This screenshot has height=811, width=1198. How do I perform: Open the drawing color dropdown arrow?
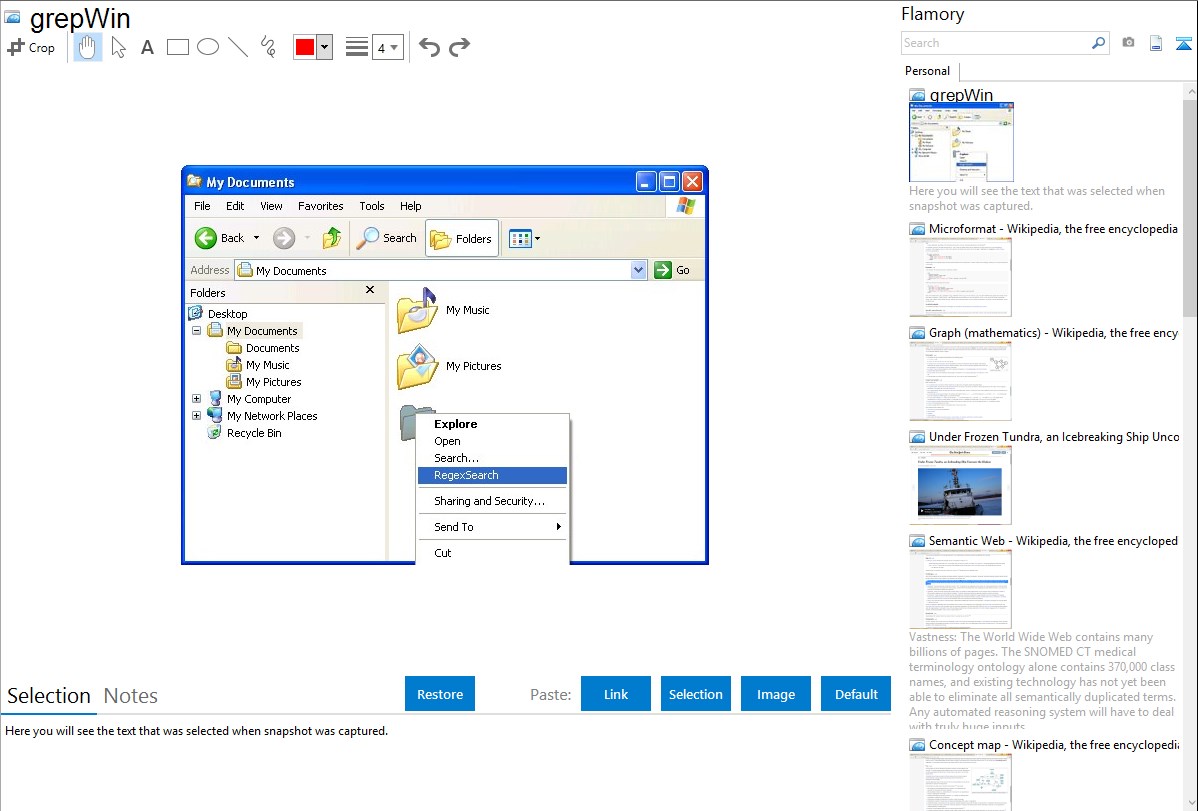point(324,47)
